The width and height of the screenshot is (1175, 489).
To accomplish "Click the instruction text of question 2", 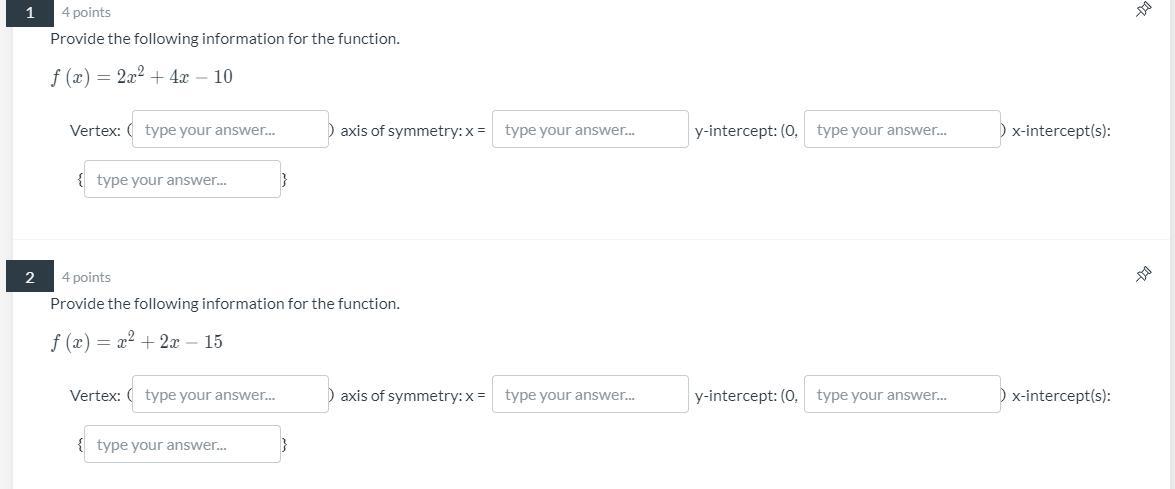I will click(x=225, y=304).
